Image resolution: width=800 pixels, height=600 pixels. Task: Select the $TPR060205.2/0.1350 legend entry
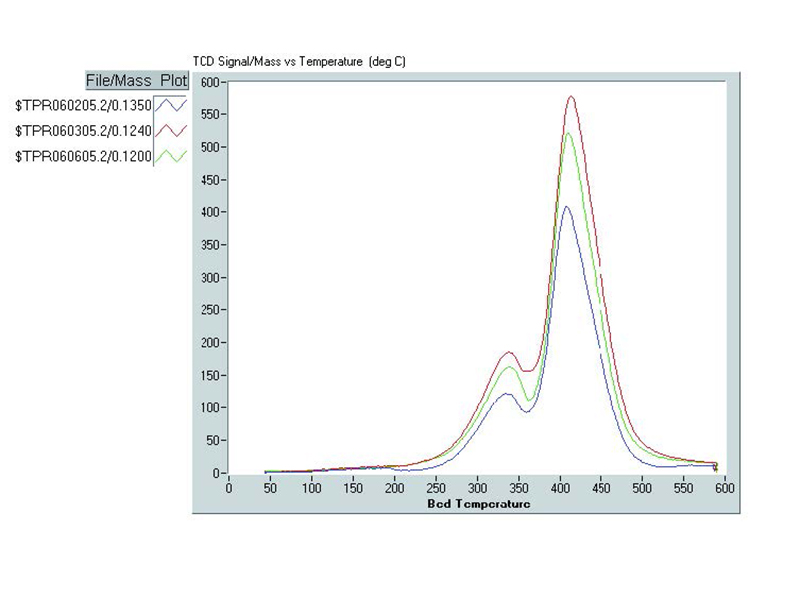83,104
